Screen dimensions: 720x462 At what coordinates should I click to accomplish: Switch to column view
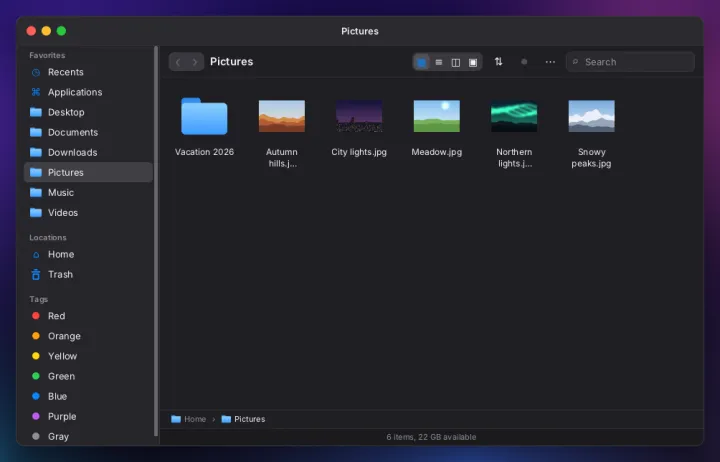(x=456, y=62)
